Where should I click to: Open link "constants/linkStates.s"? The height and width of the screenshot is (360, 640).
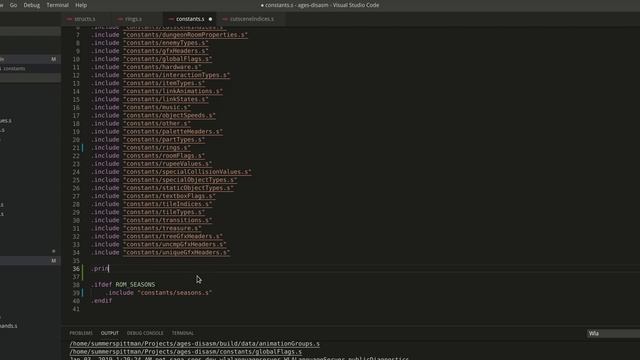(166, 99)
